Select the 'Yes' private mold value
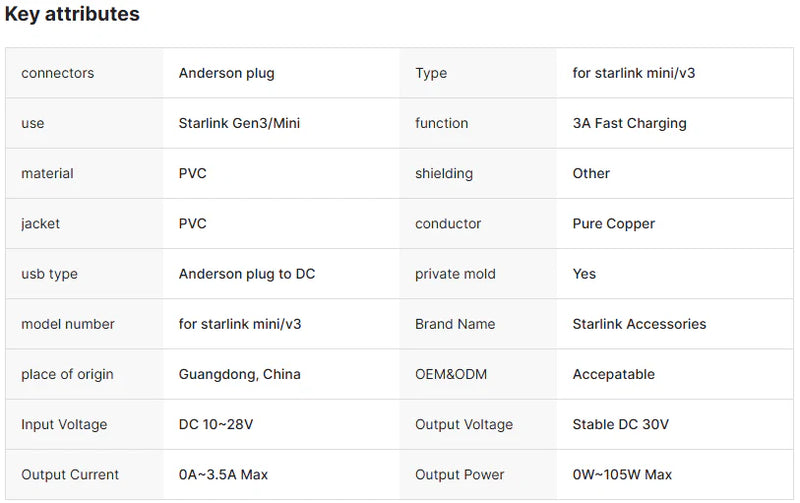800x503 pixels. pos(584,274)
